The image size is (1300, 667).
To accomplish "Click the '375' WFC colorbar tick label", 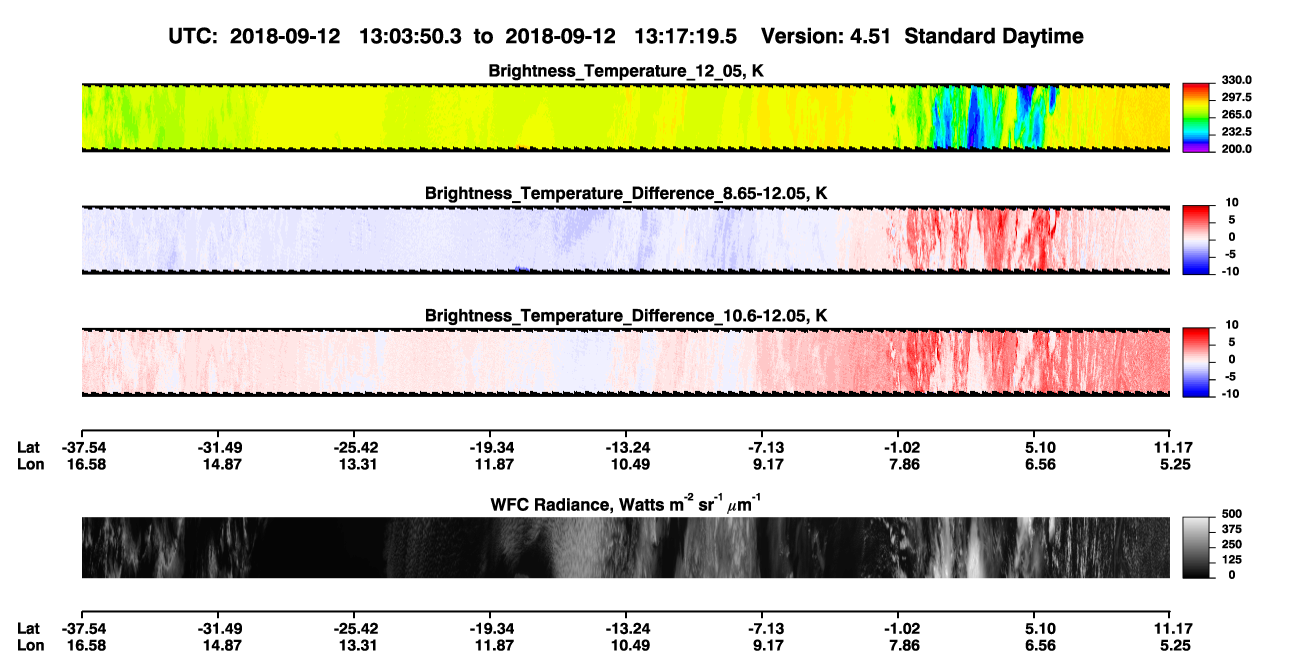I will (x=1230, y=529).
